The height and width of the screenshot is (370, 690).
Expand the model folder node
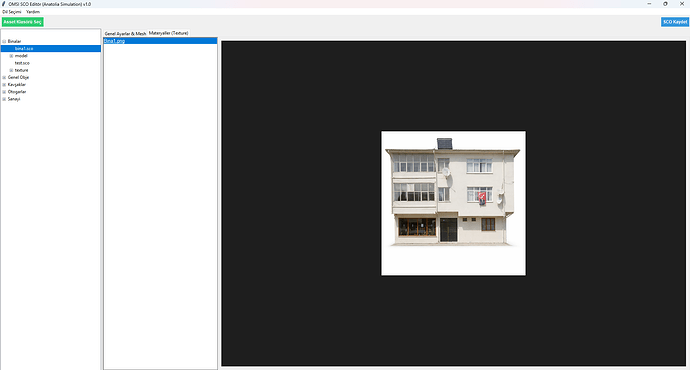click(x=11, y=56)
